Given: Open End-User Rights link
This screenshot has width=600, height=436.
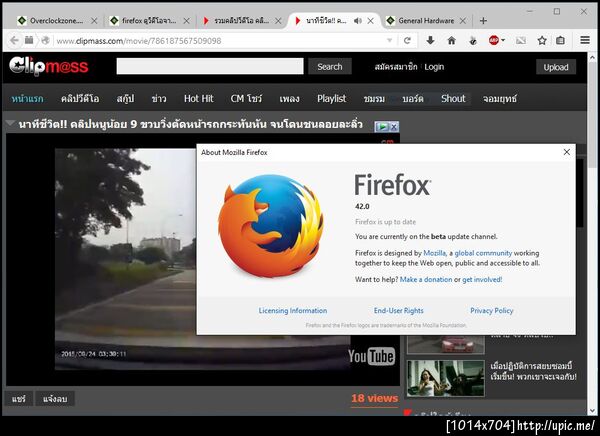Looking at the screenshot, I should 399,310.
